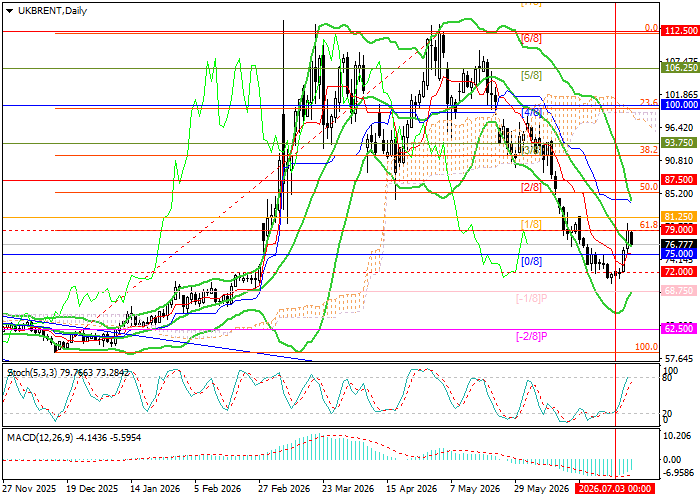This screenshot has height=500, width=700.
Task: Open the UKBRENT chart dropdown triangle
Action: [x=9, y=11]
